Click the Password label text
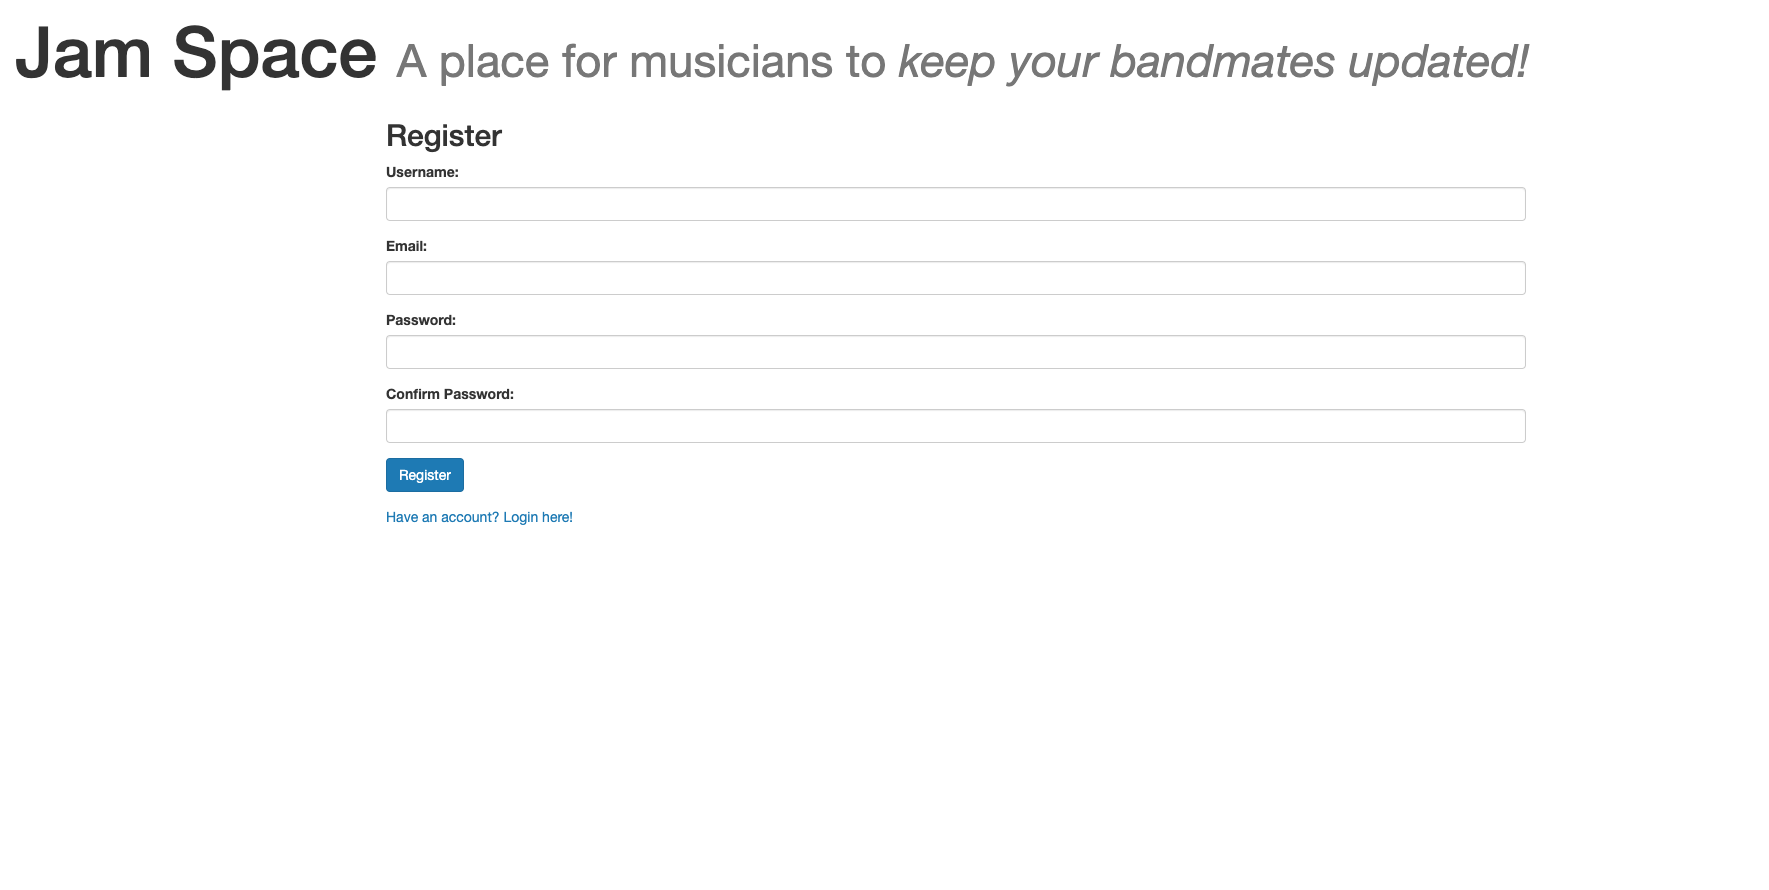The image size is (1769, 890). [x=420, y=319]
